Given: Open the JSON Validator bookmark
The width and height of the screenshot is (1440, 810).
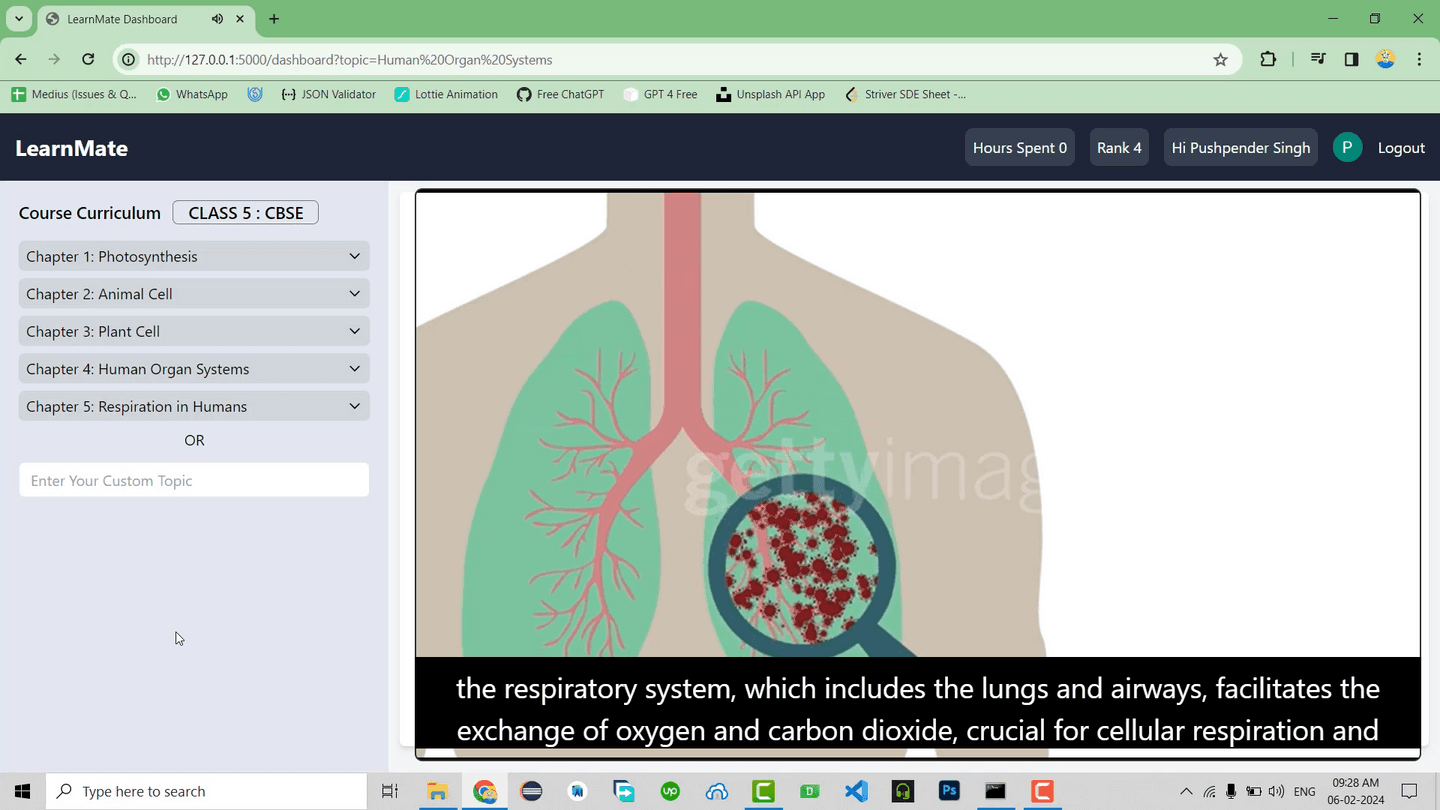Looking at the screenshot, I should [329, 94].
